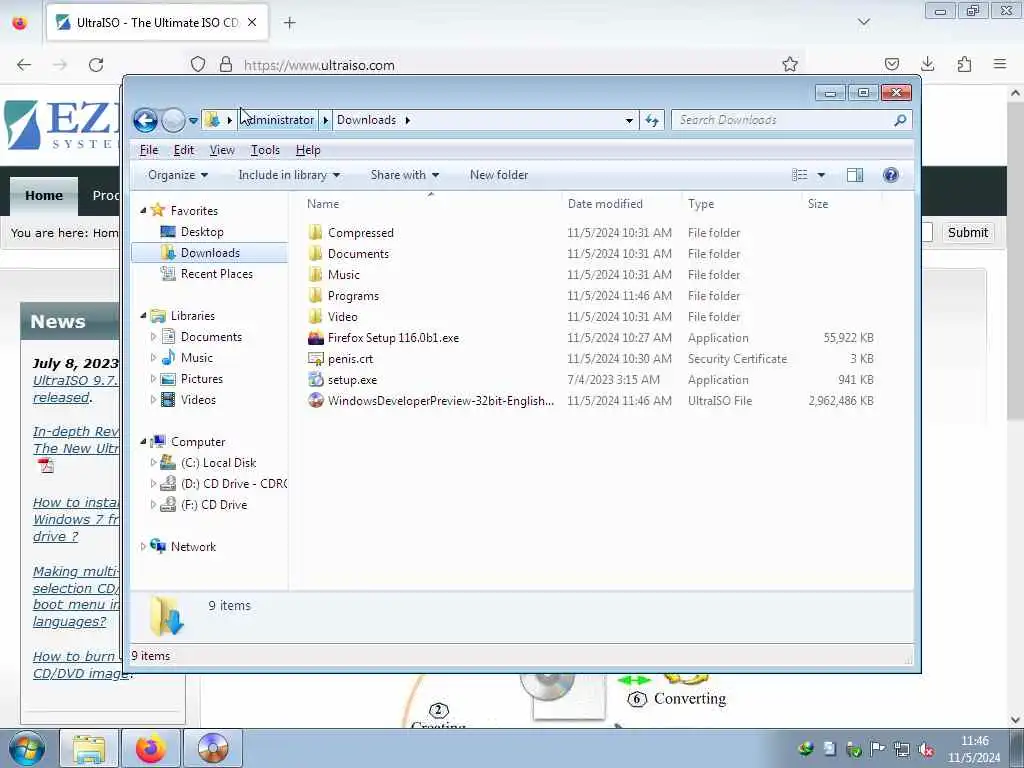
Task: Click the Windows Start orb
Action: coord(26,748)
